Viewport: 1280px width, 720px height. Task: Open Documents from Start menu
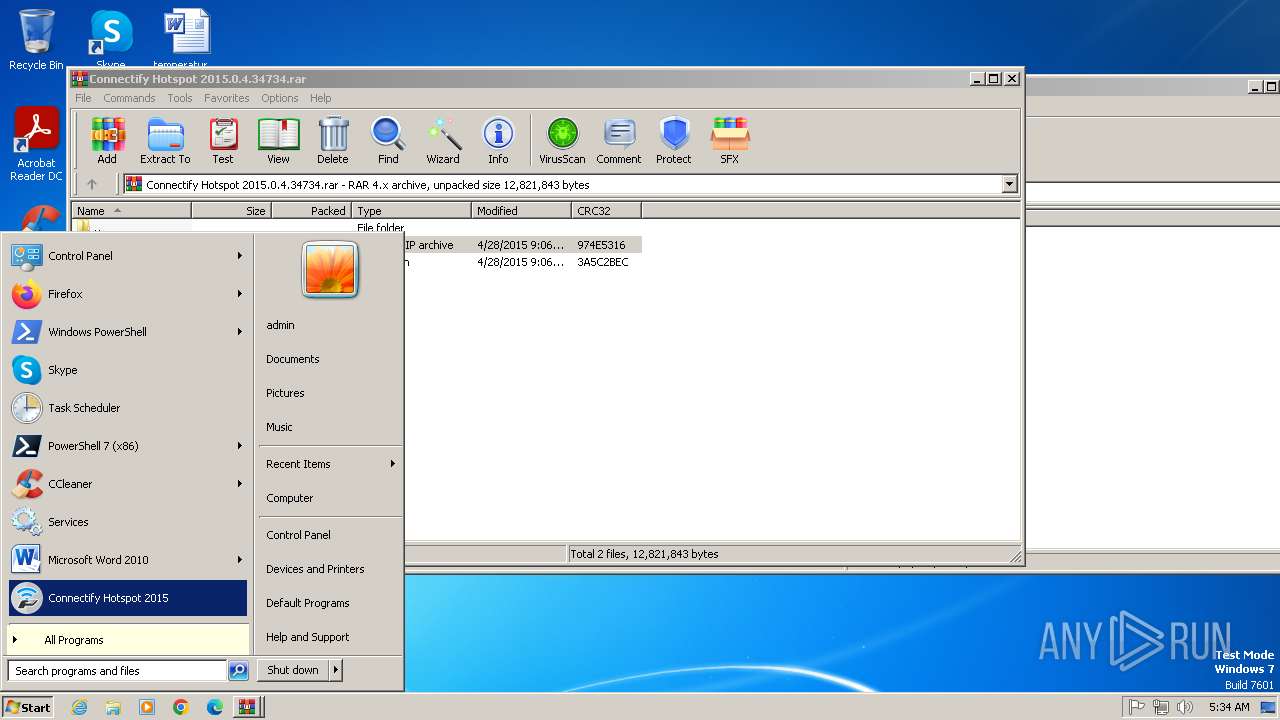pos(293,359)
